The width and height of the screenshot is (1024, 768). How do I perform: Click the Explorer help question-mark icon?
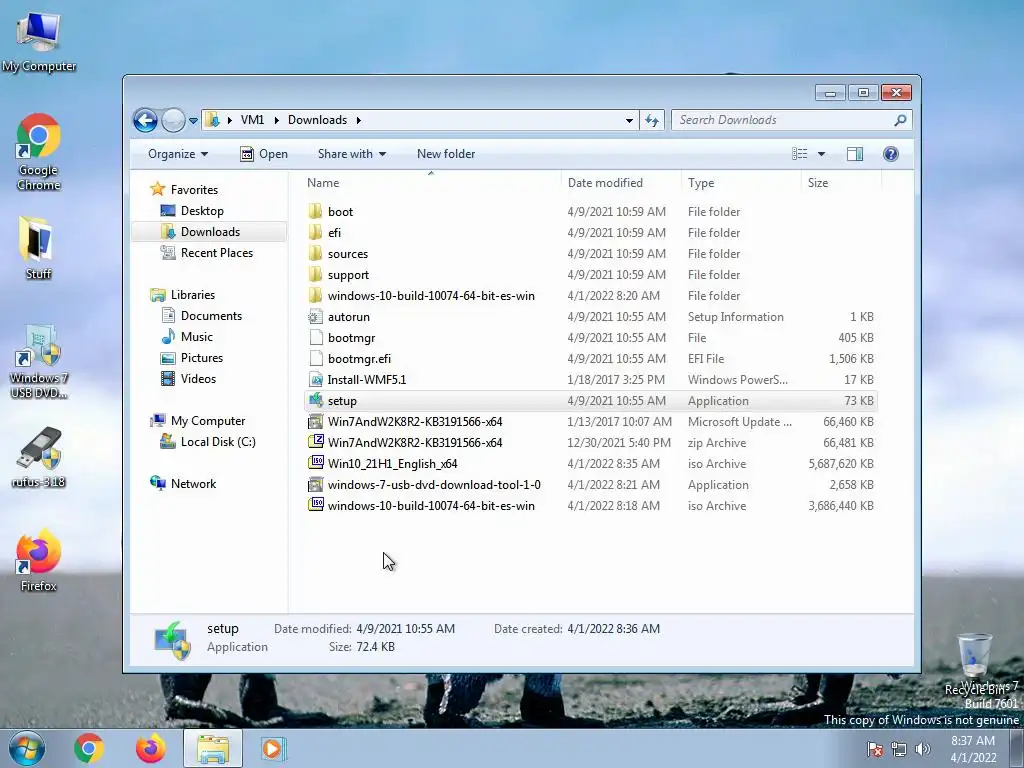890,154
